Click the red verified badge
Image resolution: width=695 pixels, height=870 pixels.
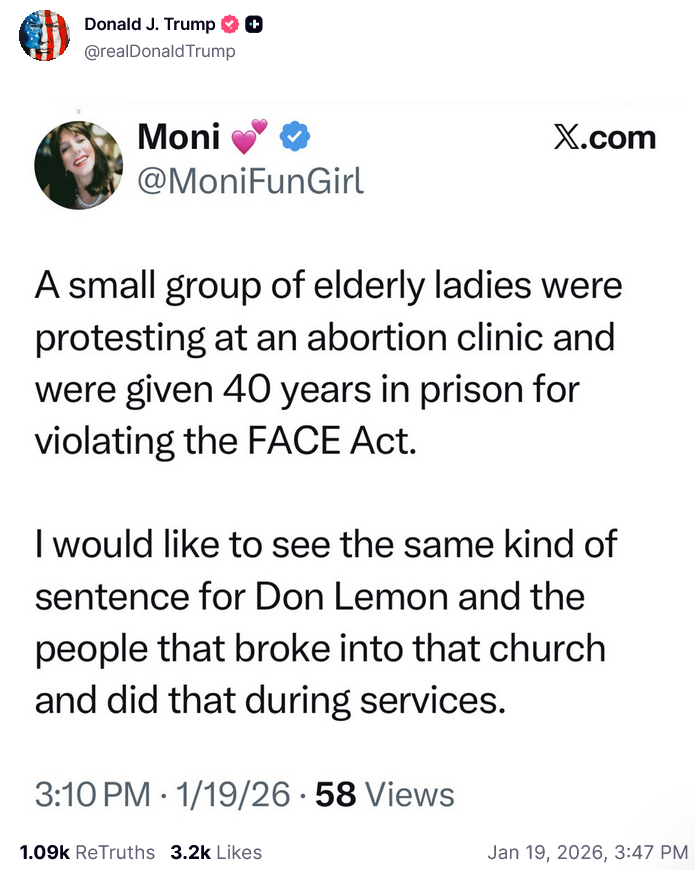[x=227, y=25]
